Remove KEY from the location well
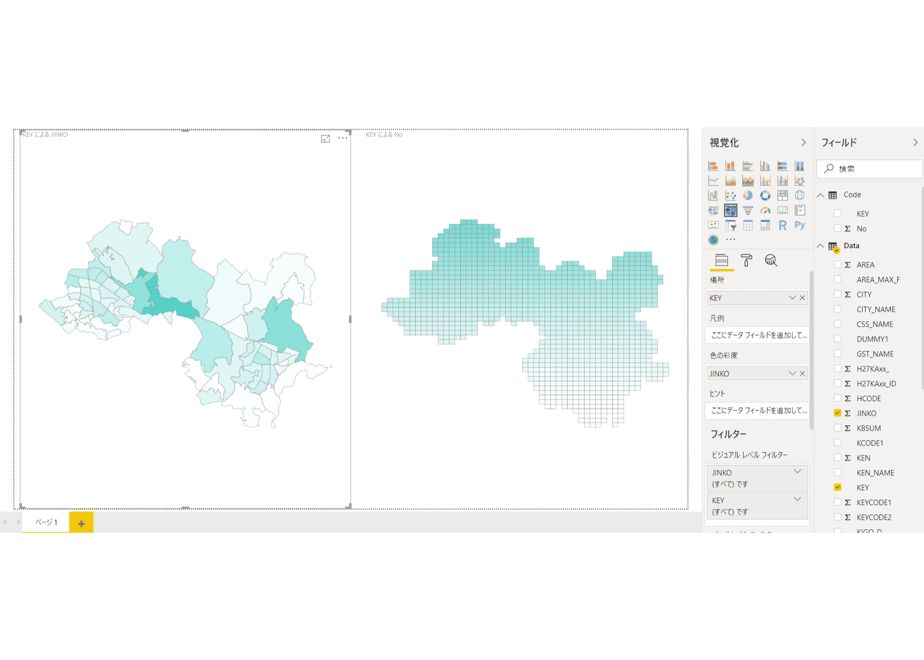Screen dimensions: 924x660 [802, 298]
